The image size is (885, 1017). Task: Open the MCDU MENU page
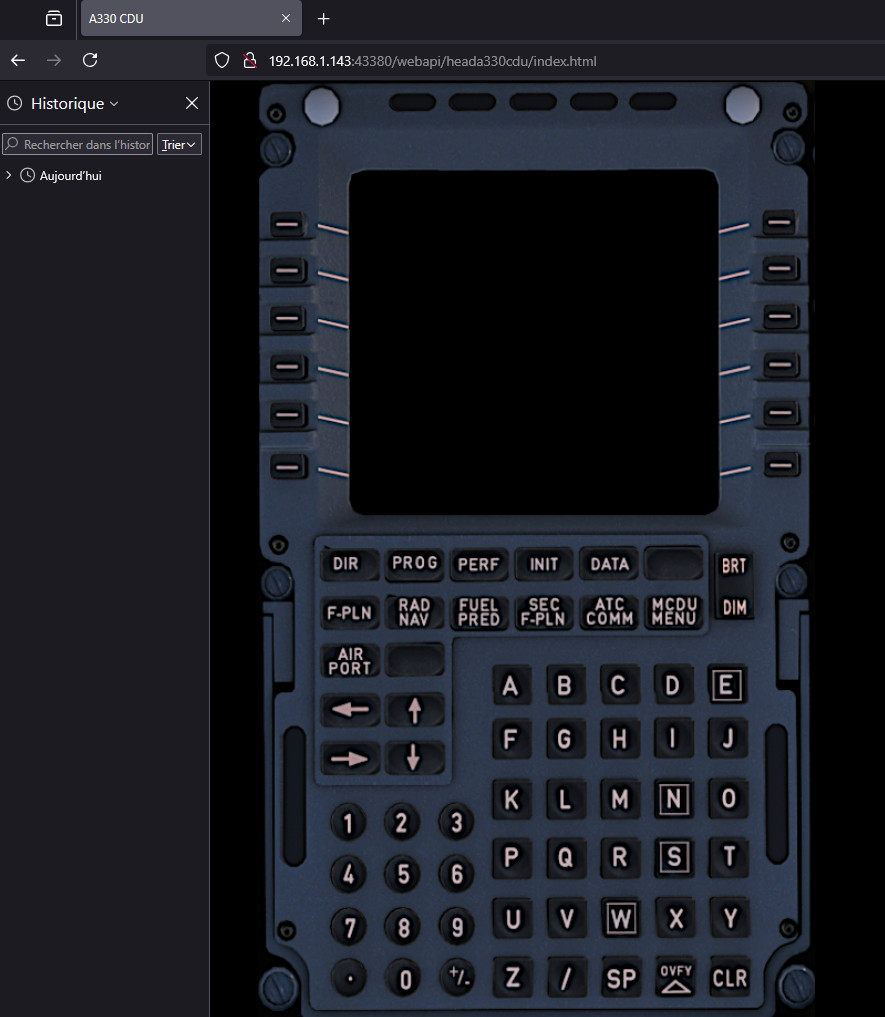point(673,611)
